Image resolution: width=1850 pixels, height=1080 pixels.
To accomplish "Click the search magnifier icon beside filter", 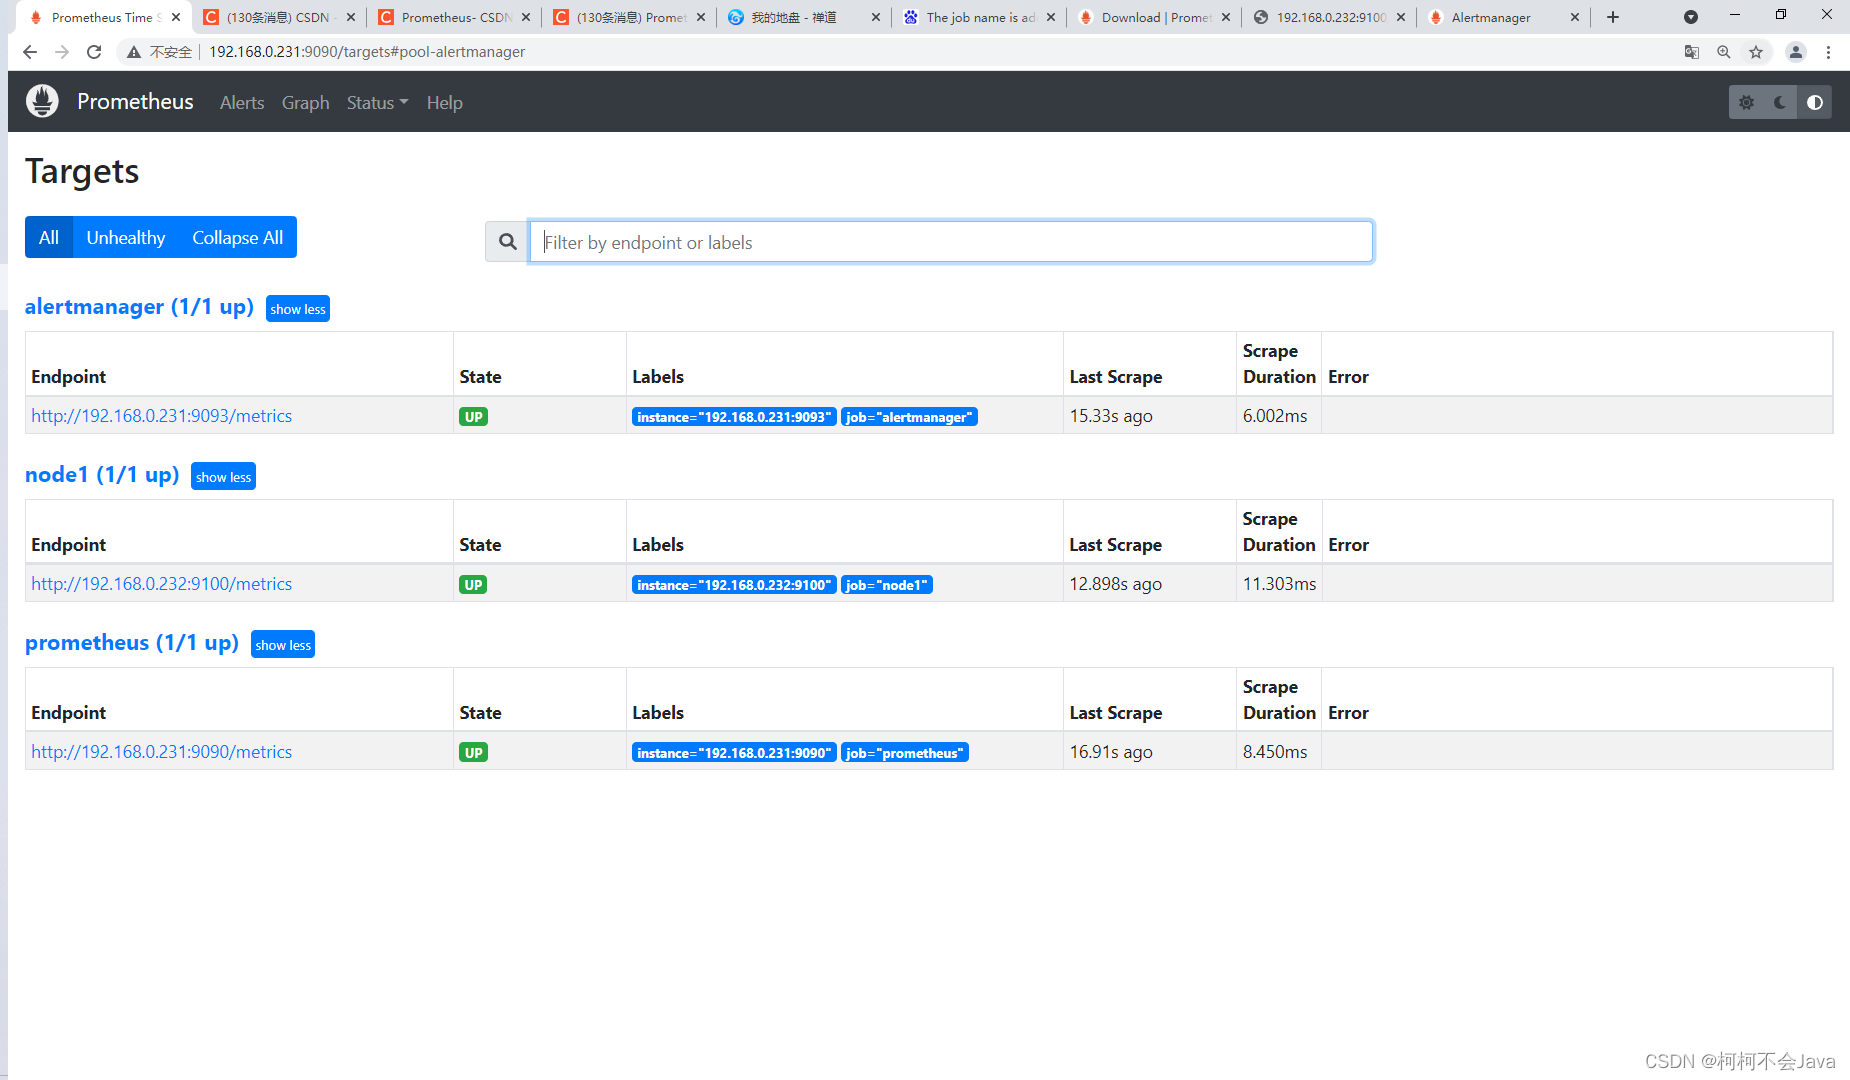I will click(x=507, y=242).
